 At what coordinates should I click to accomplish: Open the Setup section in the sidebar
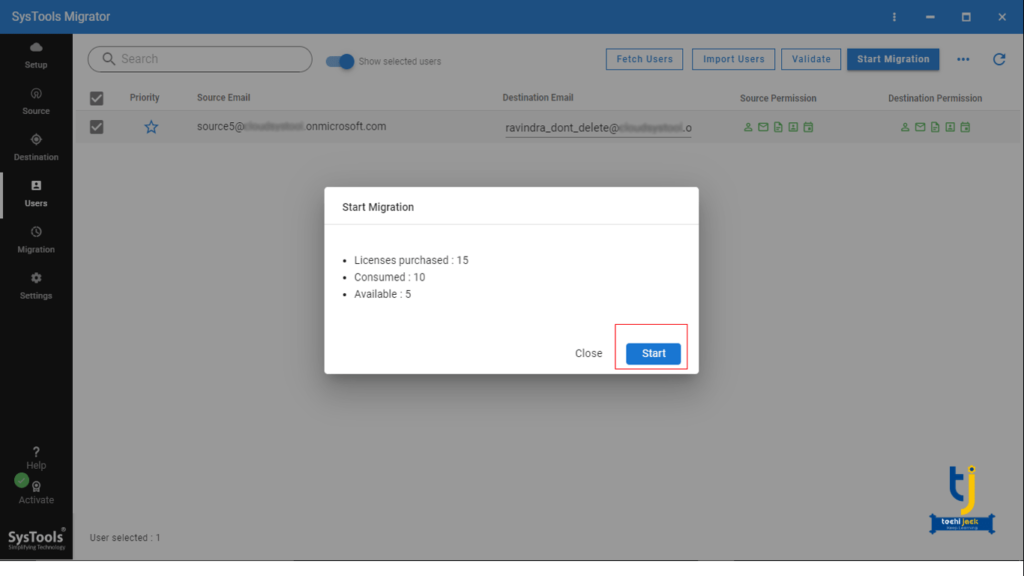(36, 56)
